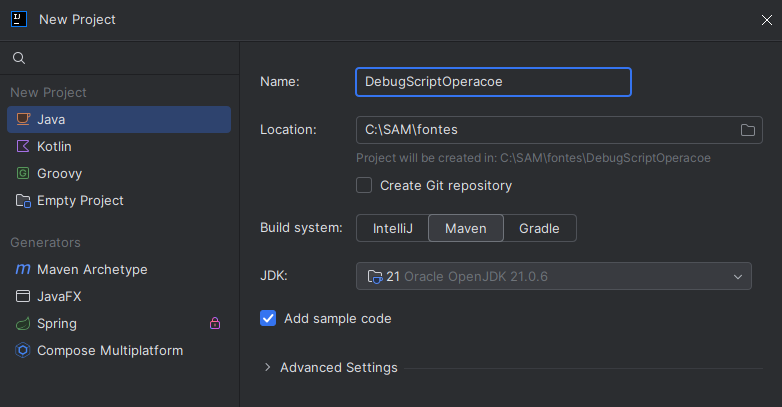Image resolution: width=782 pixels, height=407 pixels.
Task: Click the Name: label
Action: 280,82
